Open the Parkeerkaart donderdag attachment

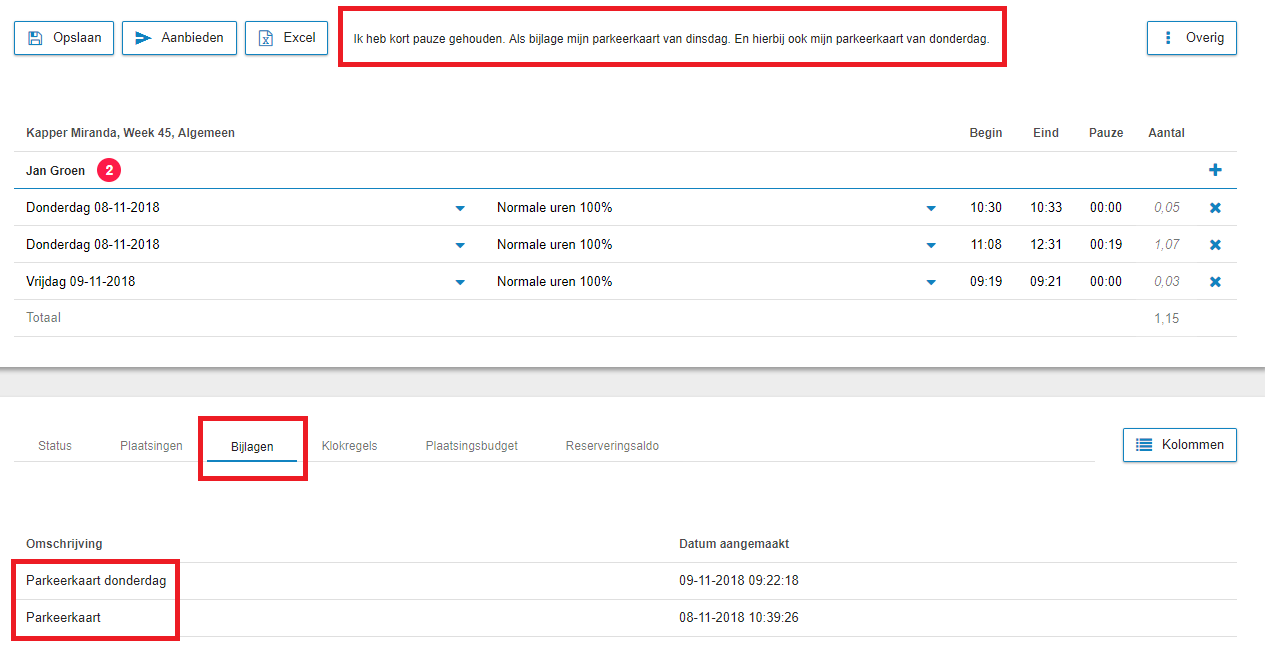tap(96, 581)
